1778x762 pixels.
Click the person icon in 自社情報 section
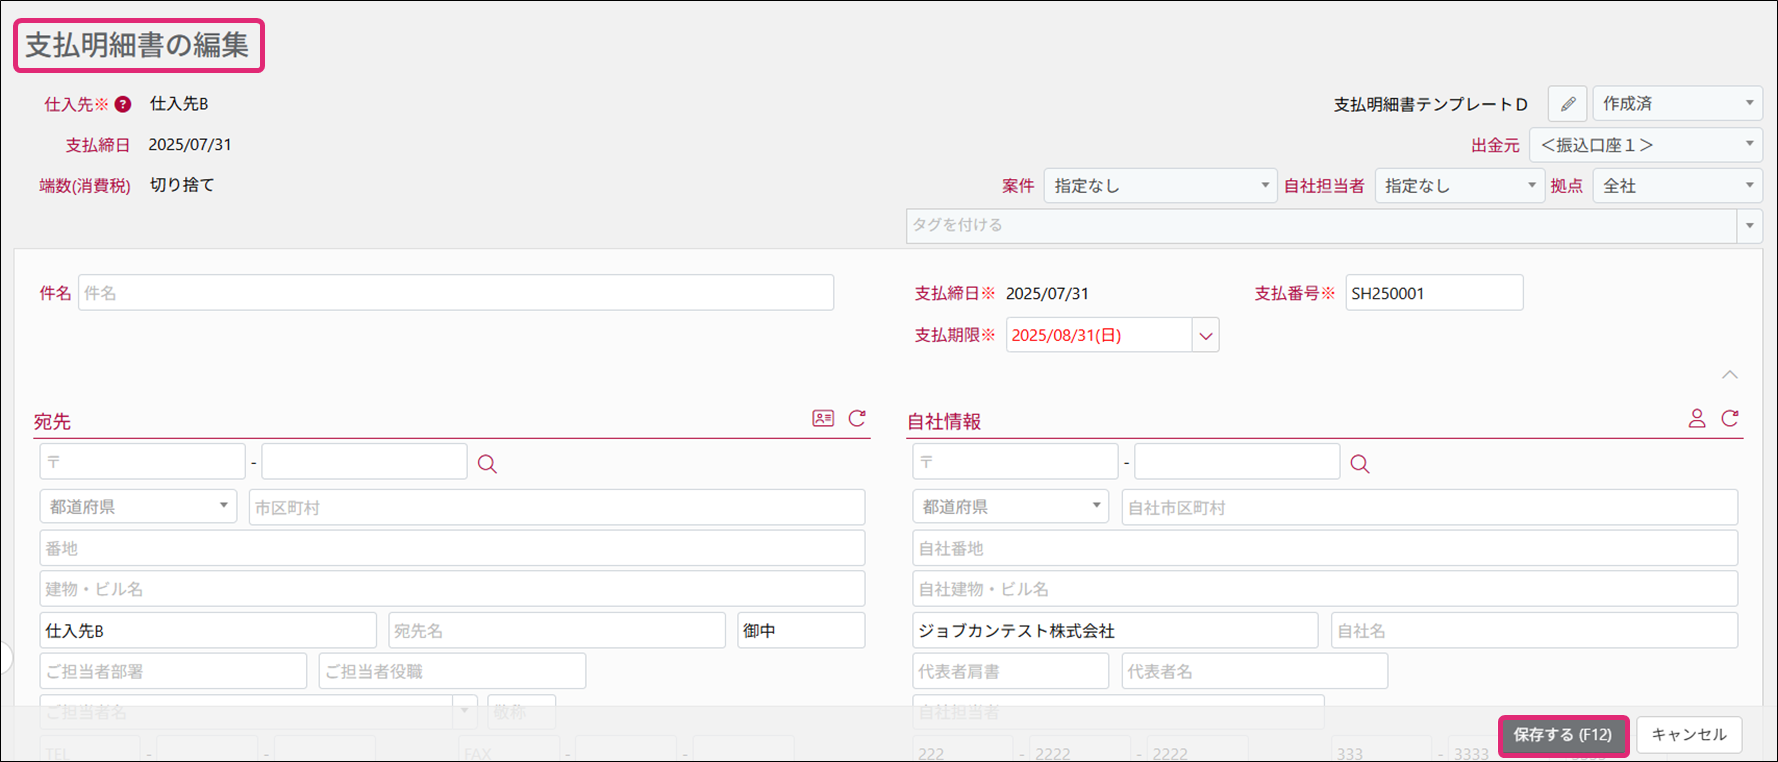pyautogui.click(x=1696, y=418)
